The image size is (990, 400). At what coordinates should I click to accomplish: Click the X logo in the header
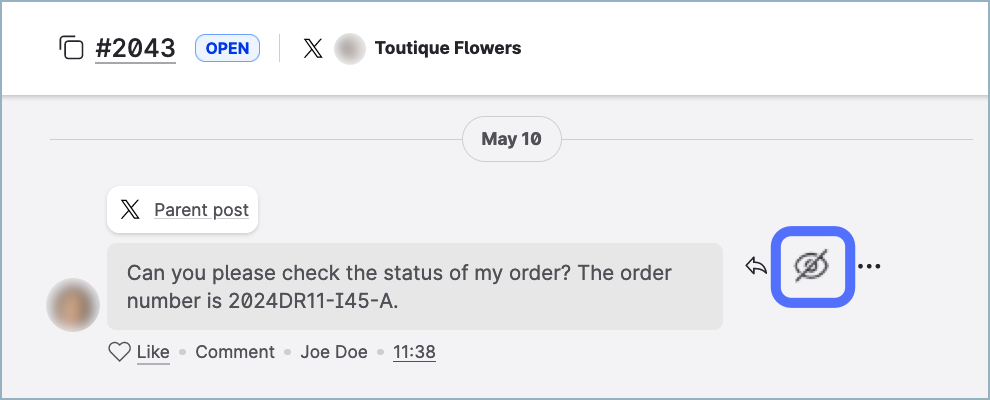(313, 48)
